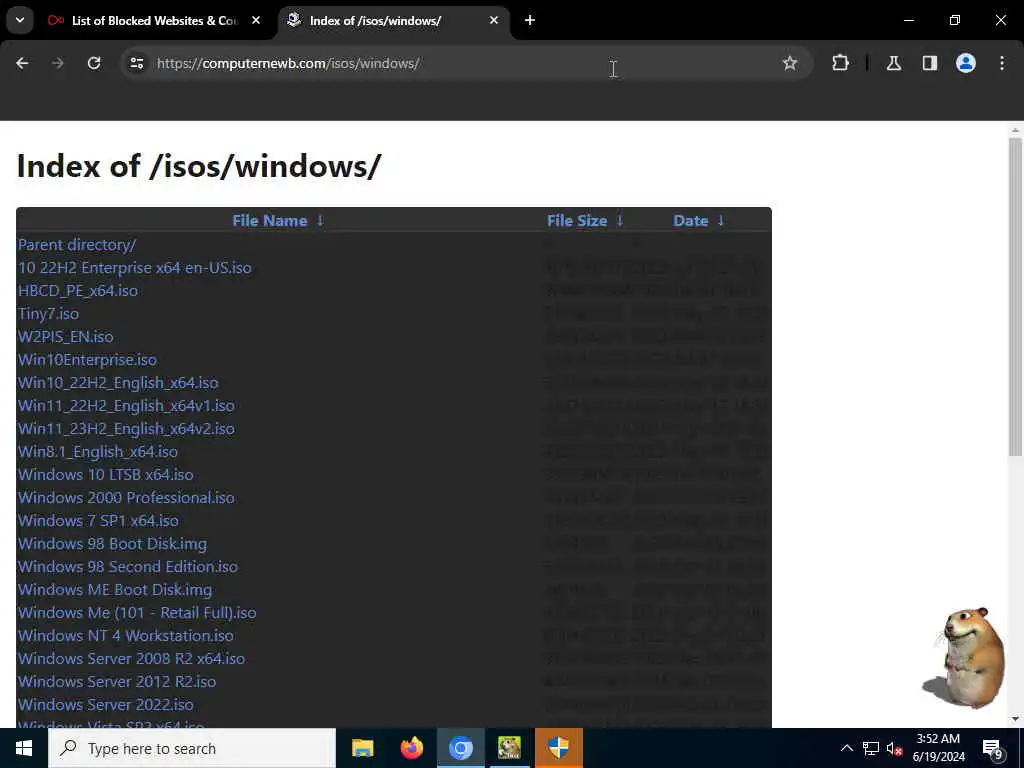Click the page's vertical scrollbar thumb
Viewport: 1024px width, 768px height.
click(1015, 297)
